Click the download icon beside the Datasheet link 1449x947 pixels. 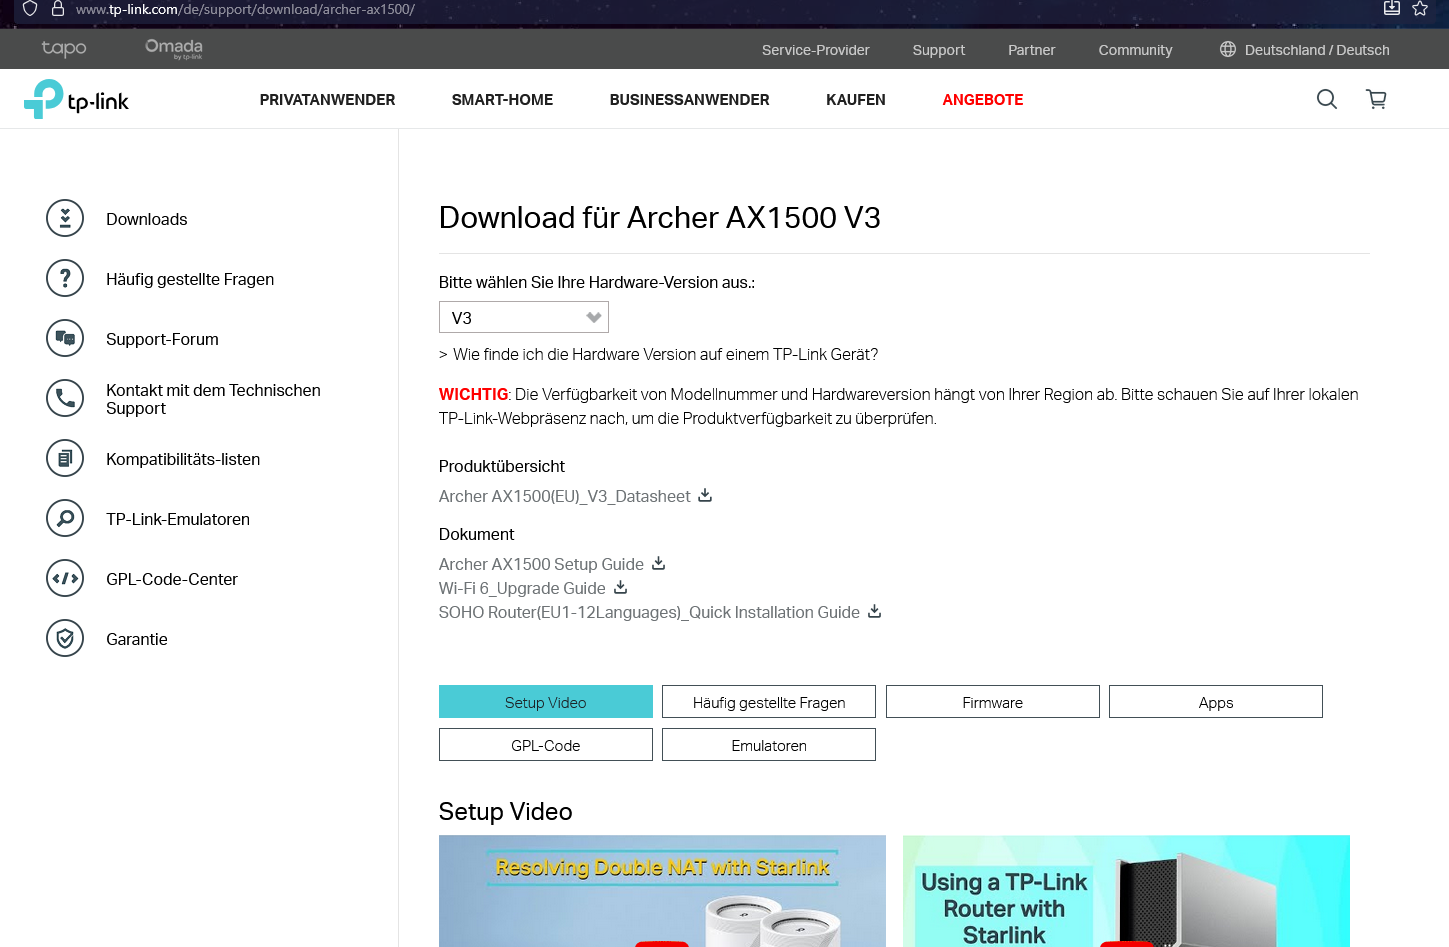tap(705, 495)
